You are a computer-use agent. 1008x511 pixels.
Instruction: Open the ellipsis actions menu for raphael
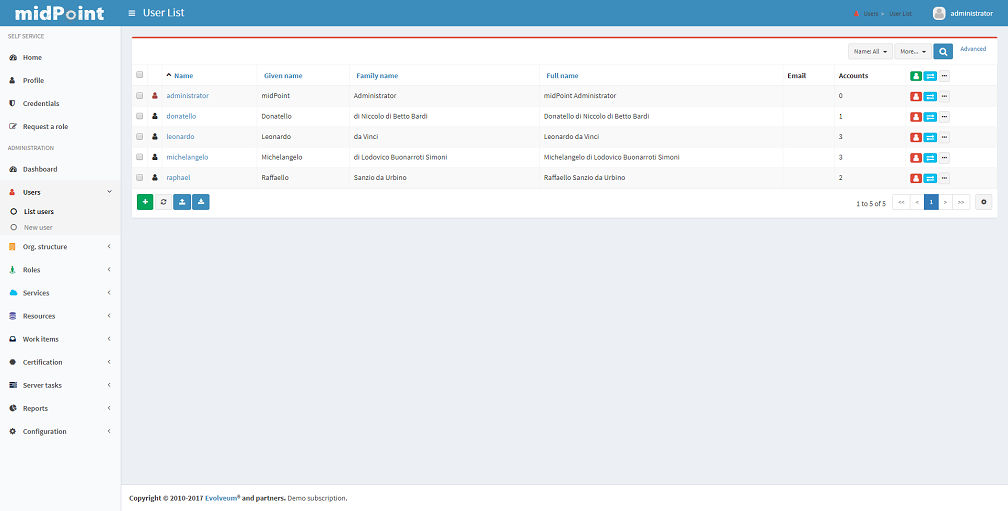[x=944, y=178]
